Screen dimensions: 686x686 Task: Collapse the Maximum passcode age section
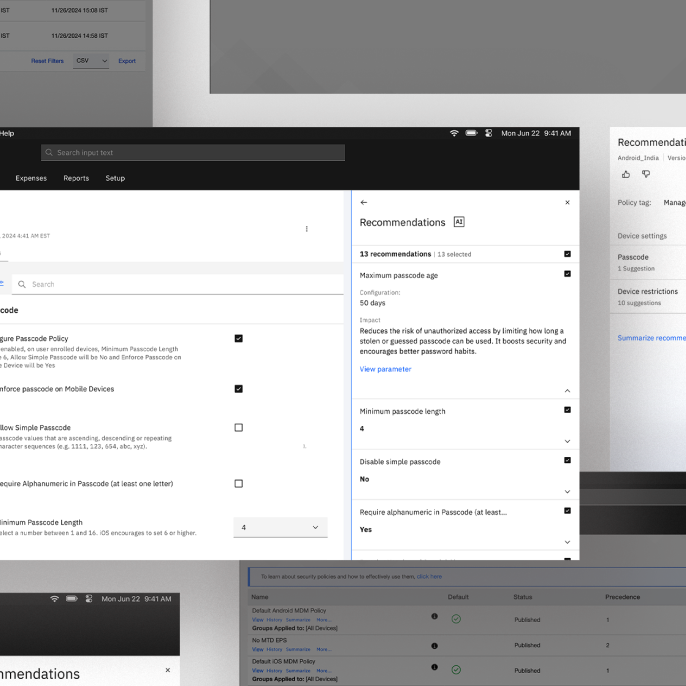coord(567,390)
